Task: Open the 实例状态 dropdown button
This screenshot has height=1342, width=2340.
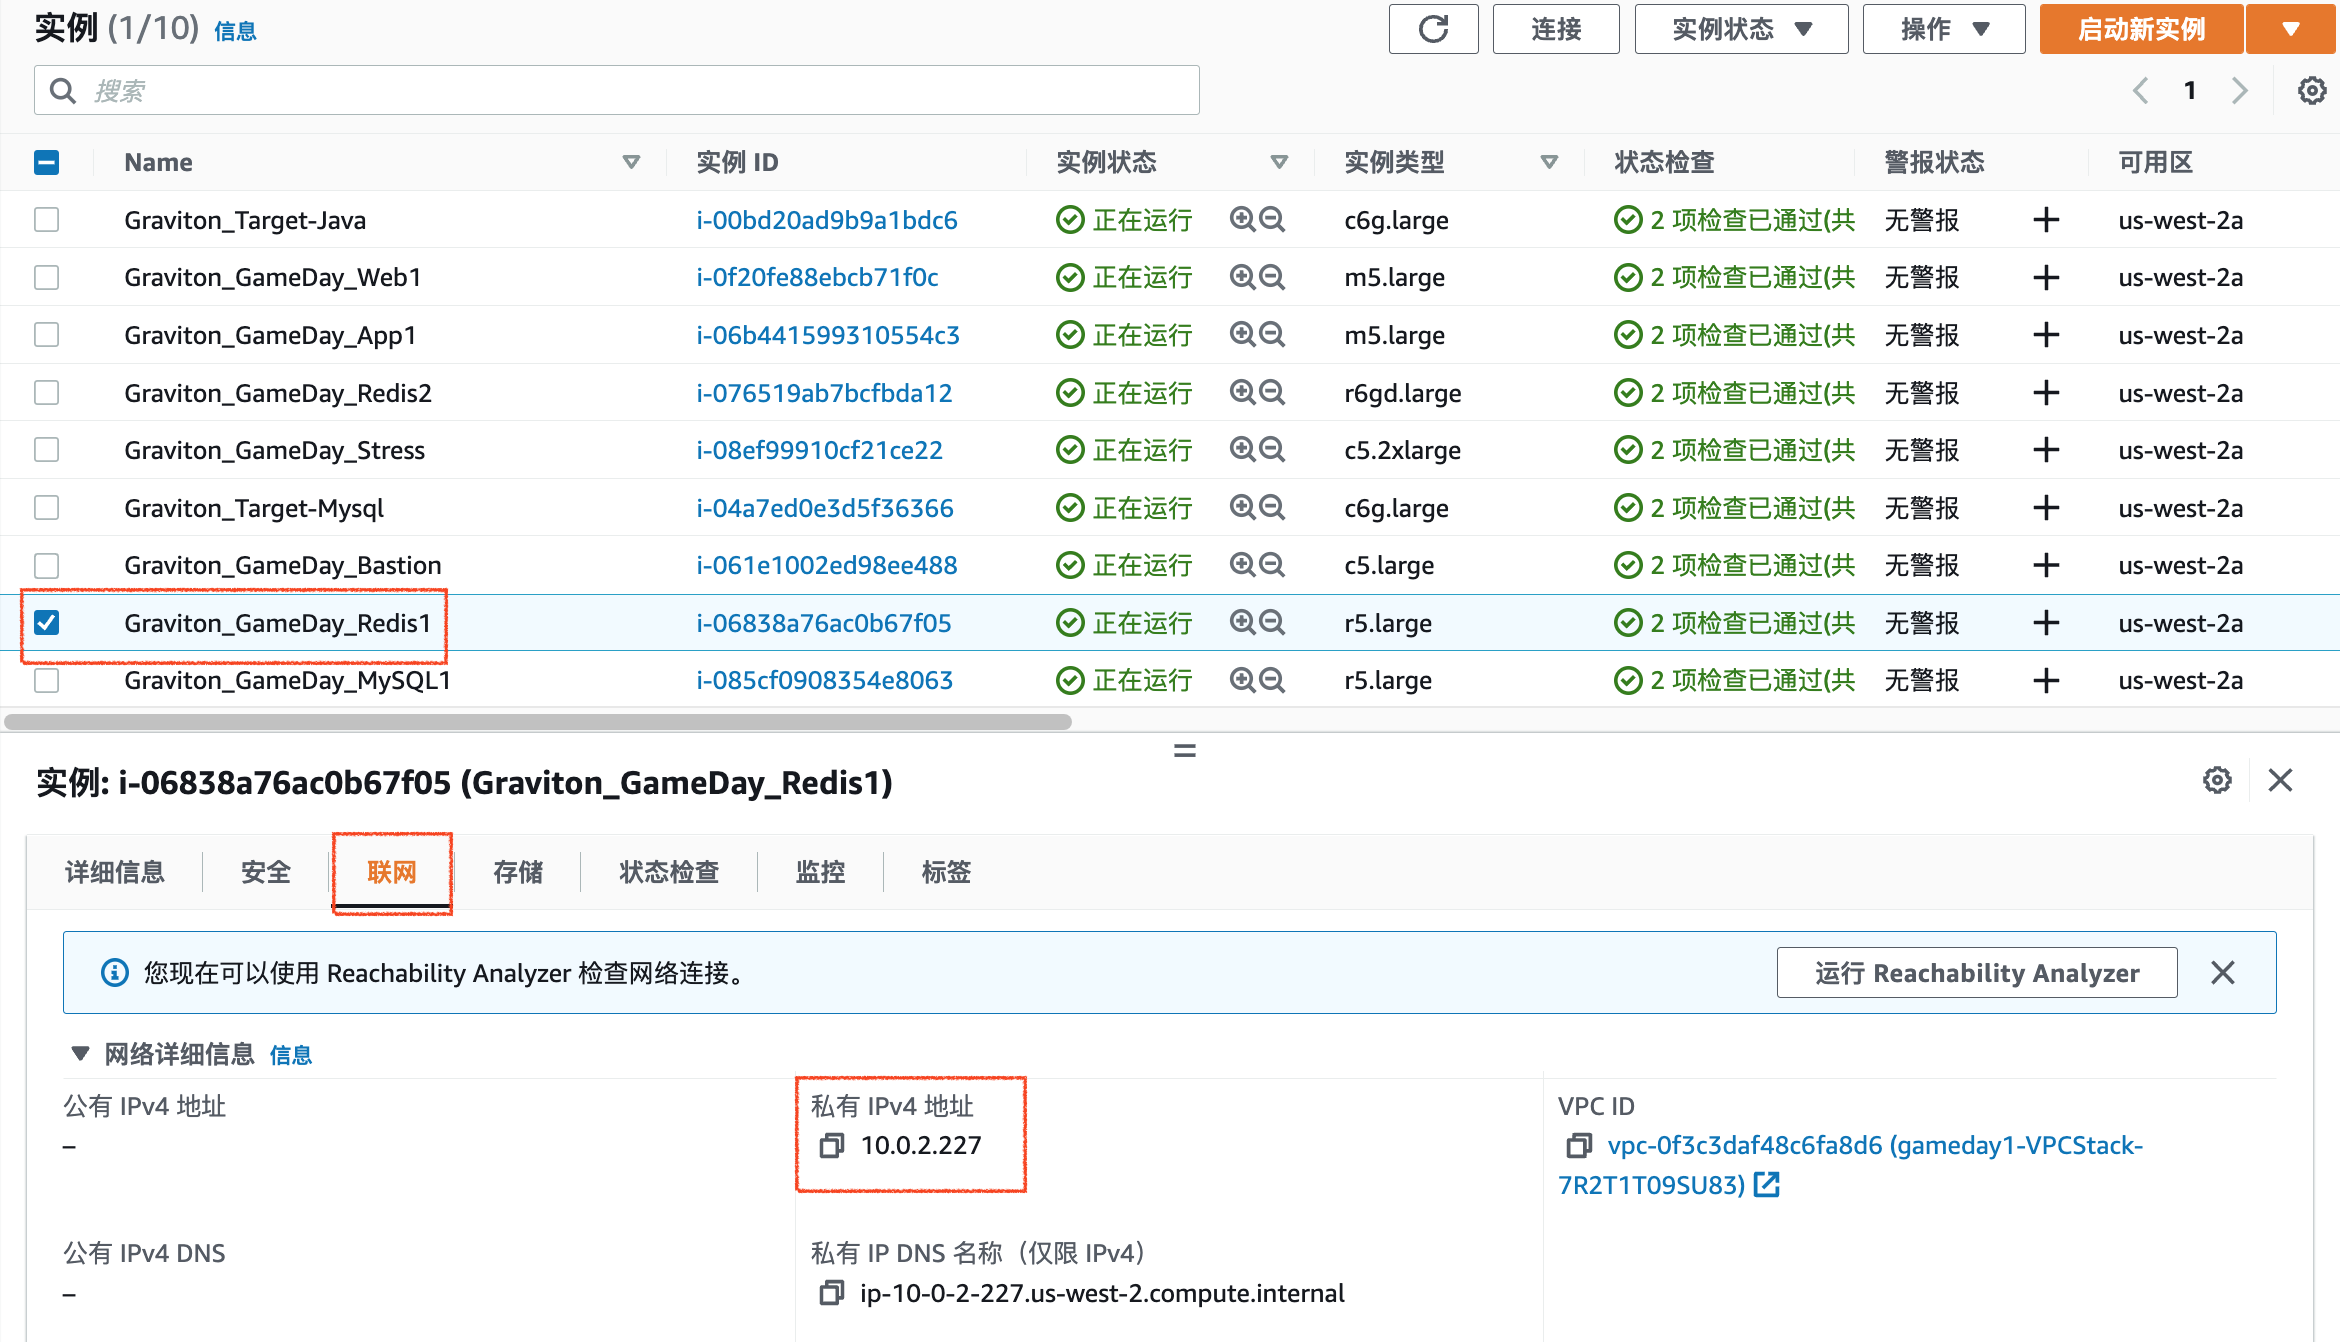Action: pos(1740,29)
